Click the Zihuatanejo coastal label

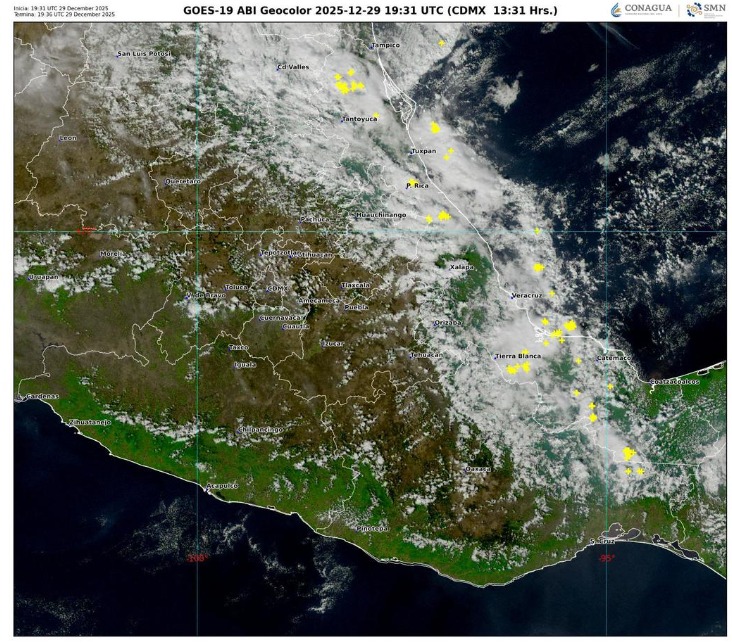click(x=89, y=423)
